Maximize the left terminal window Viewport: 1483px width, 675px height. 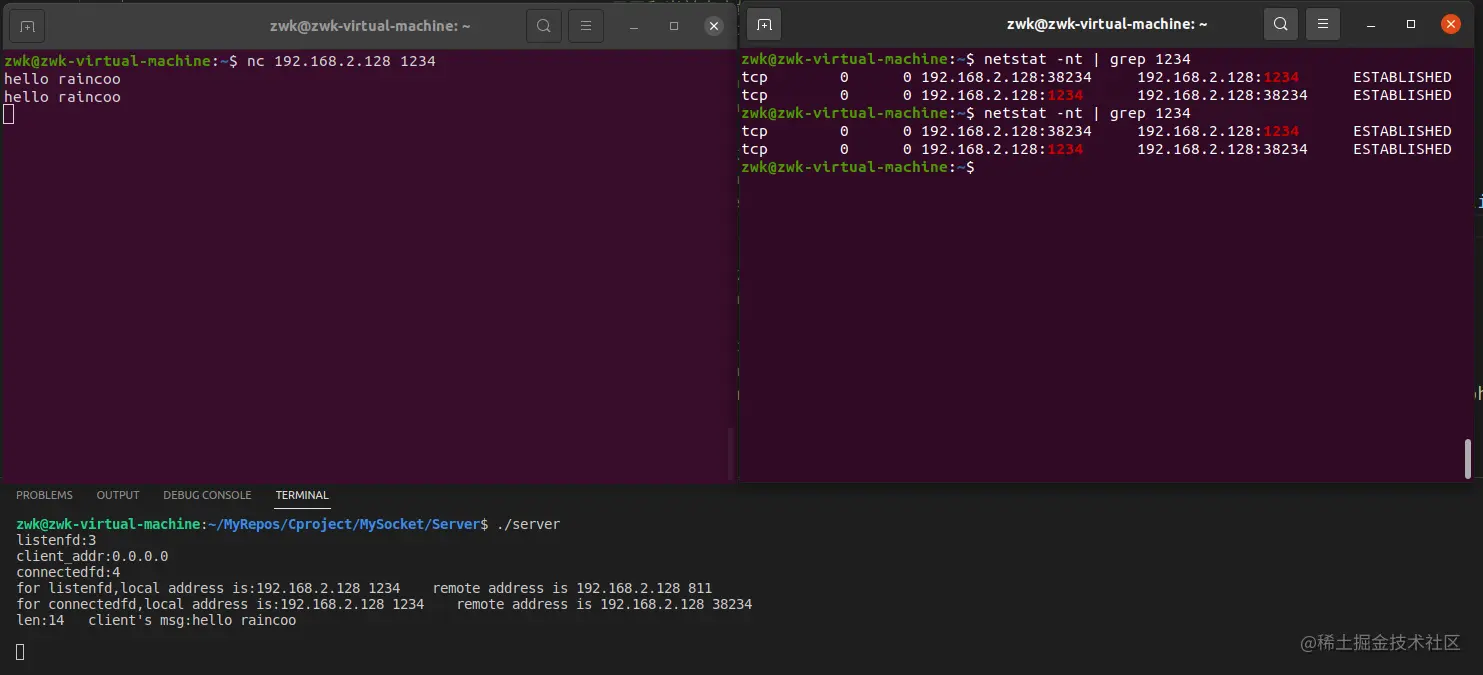(674, 26)
